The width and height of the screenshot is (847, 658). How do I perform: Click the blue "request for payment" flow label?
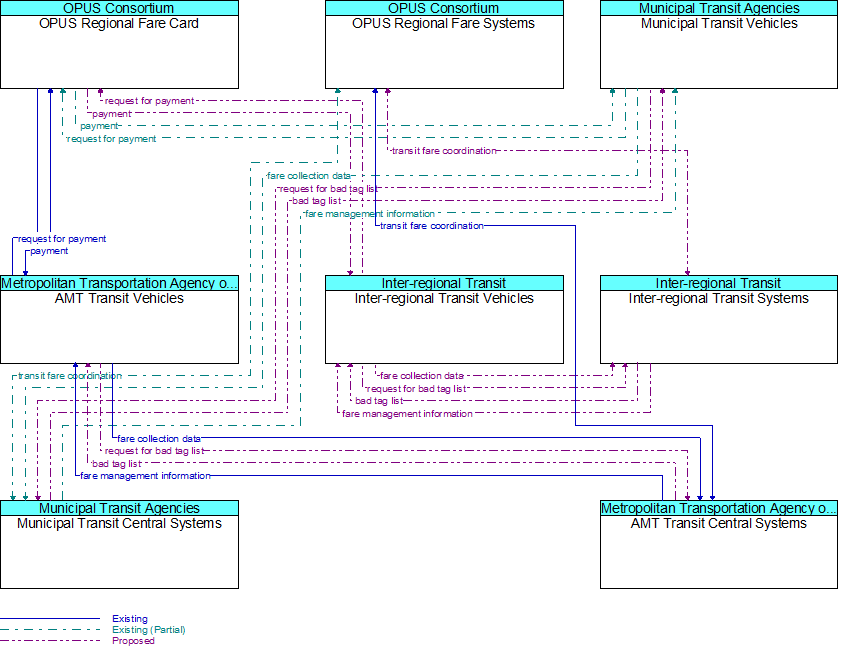62,239
